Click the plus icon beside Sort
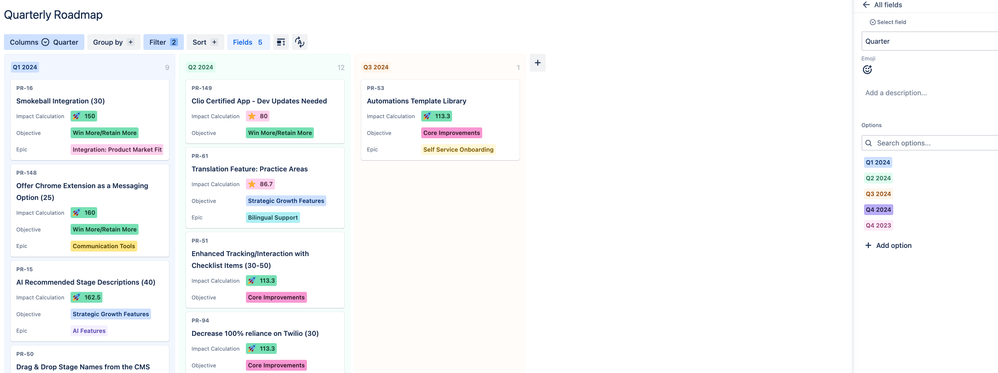Screen dimensions: 998x373 click(214, 43)
